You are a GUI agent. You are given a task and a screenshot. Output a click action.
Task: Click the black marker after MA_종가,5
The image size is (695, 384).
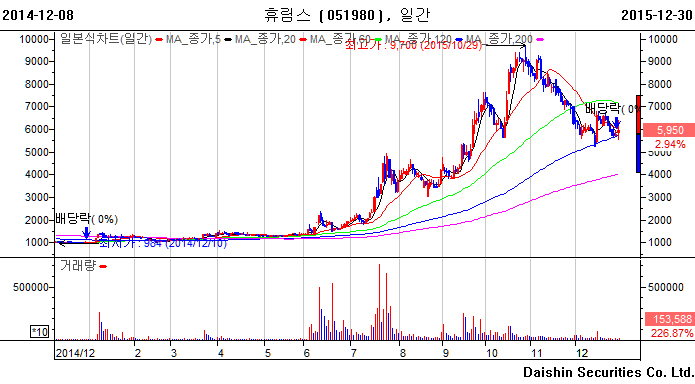tap(228, 40)
